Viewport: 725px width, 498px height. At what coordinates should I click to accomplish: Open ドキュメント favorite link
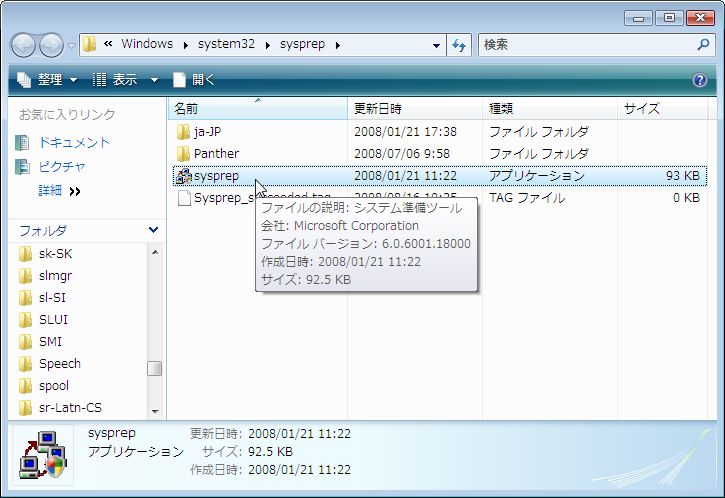pos(74,142)
